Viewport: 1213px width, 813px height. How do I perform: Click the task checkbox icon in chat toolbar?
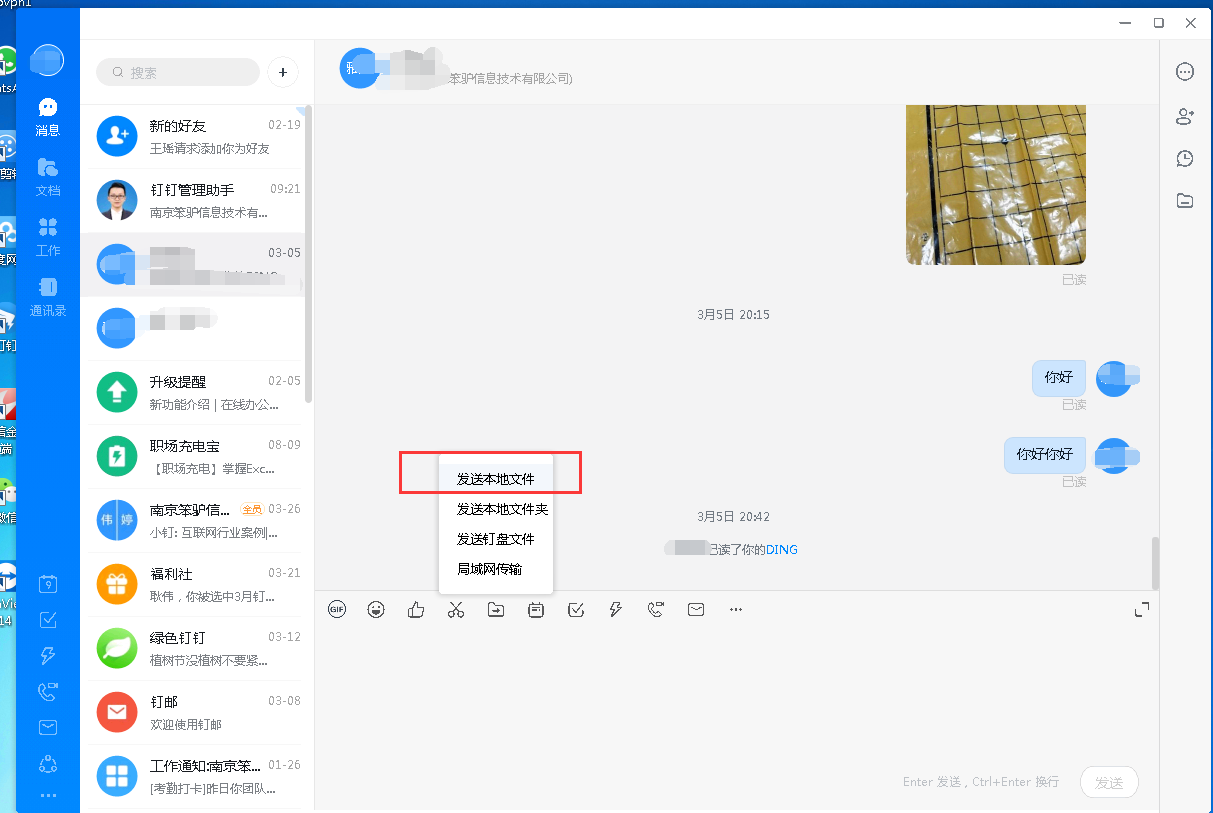pyautogui.click(x=576, y=609)
